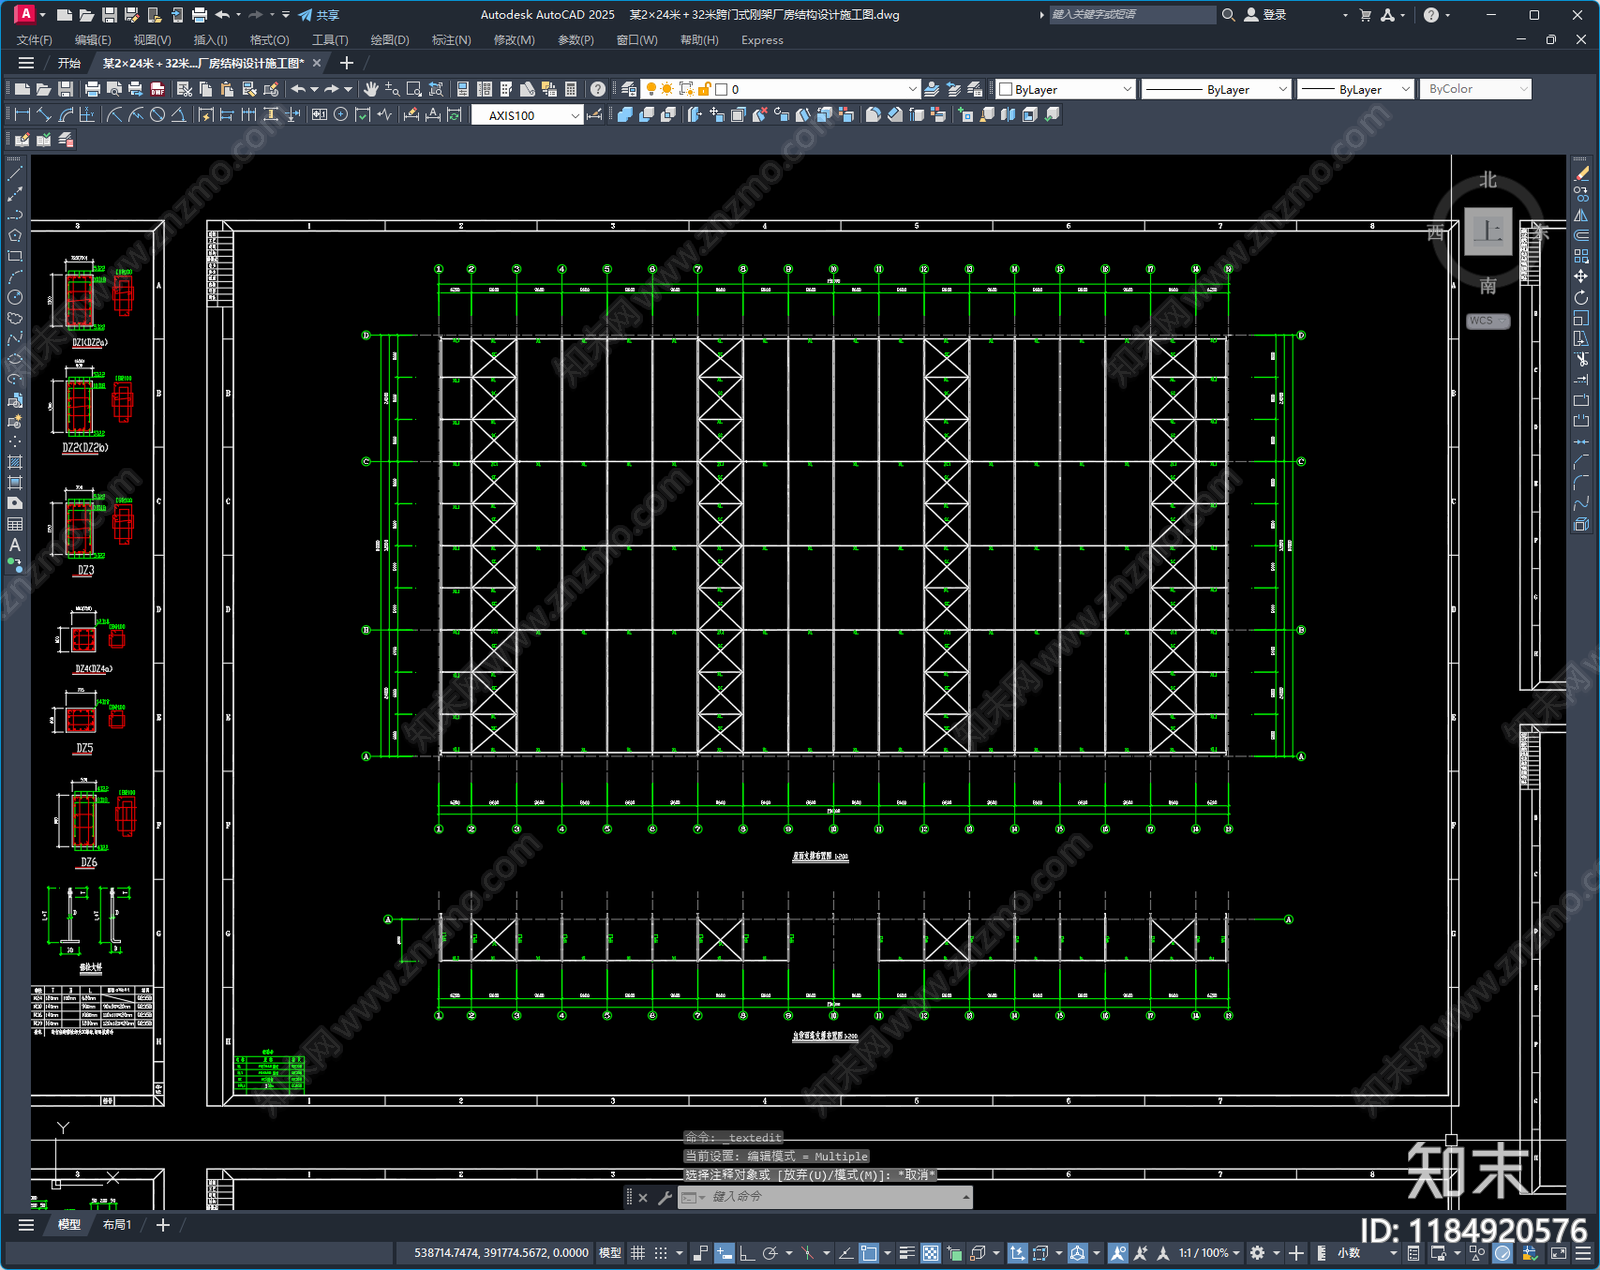Toggle transparency display in status bar
The image size is (1600, 1270).
click(931, 1253)
